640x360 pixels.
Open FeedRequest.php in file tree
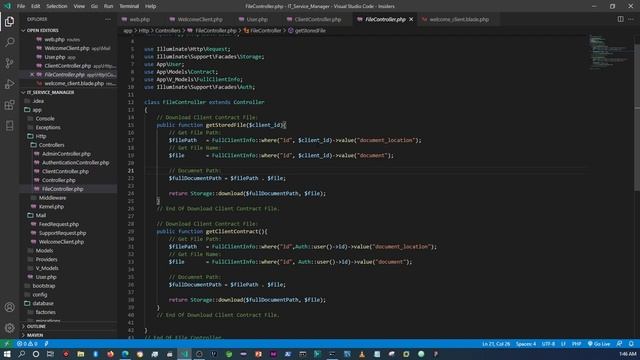click(59, 224)
